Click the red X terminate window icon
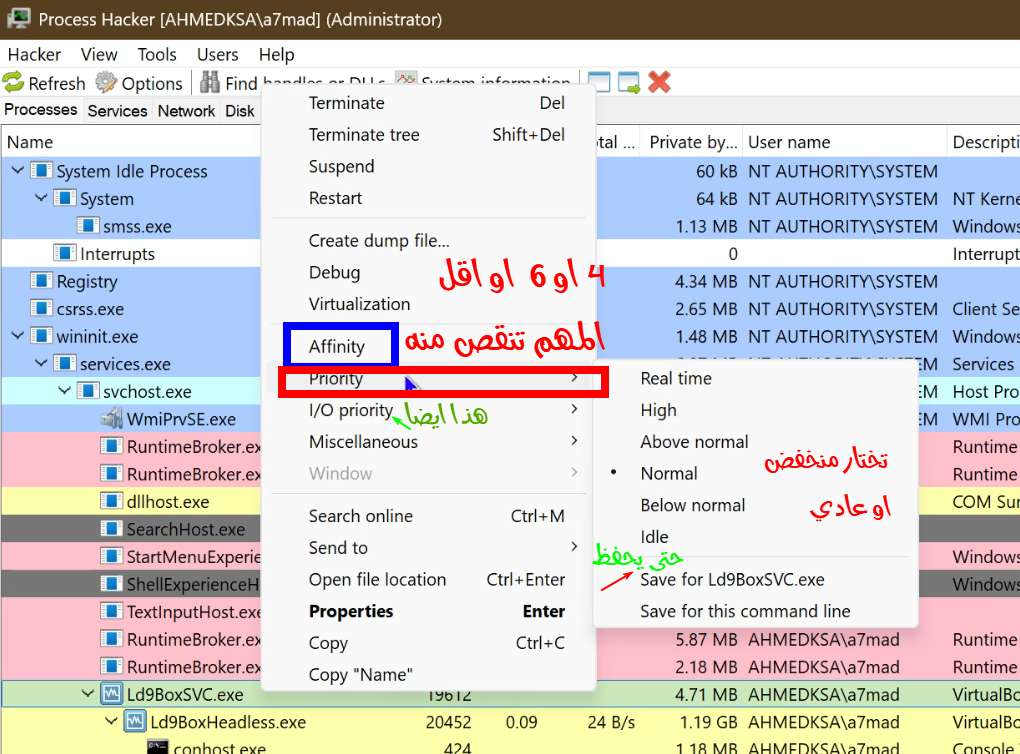Image resolution: width=1020 pixels, height=754 pixels. pos(659,82)
